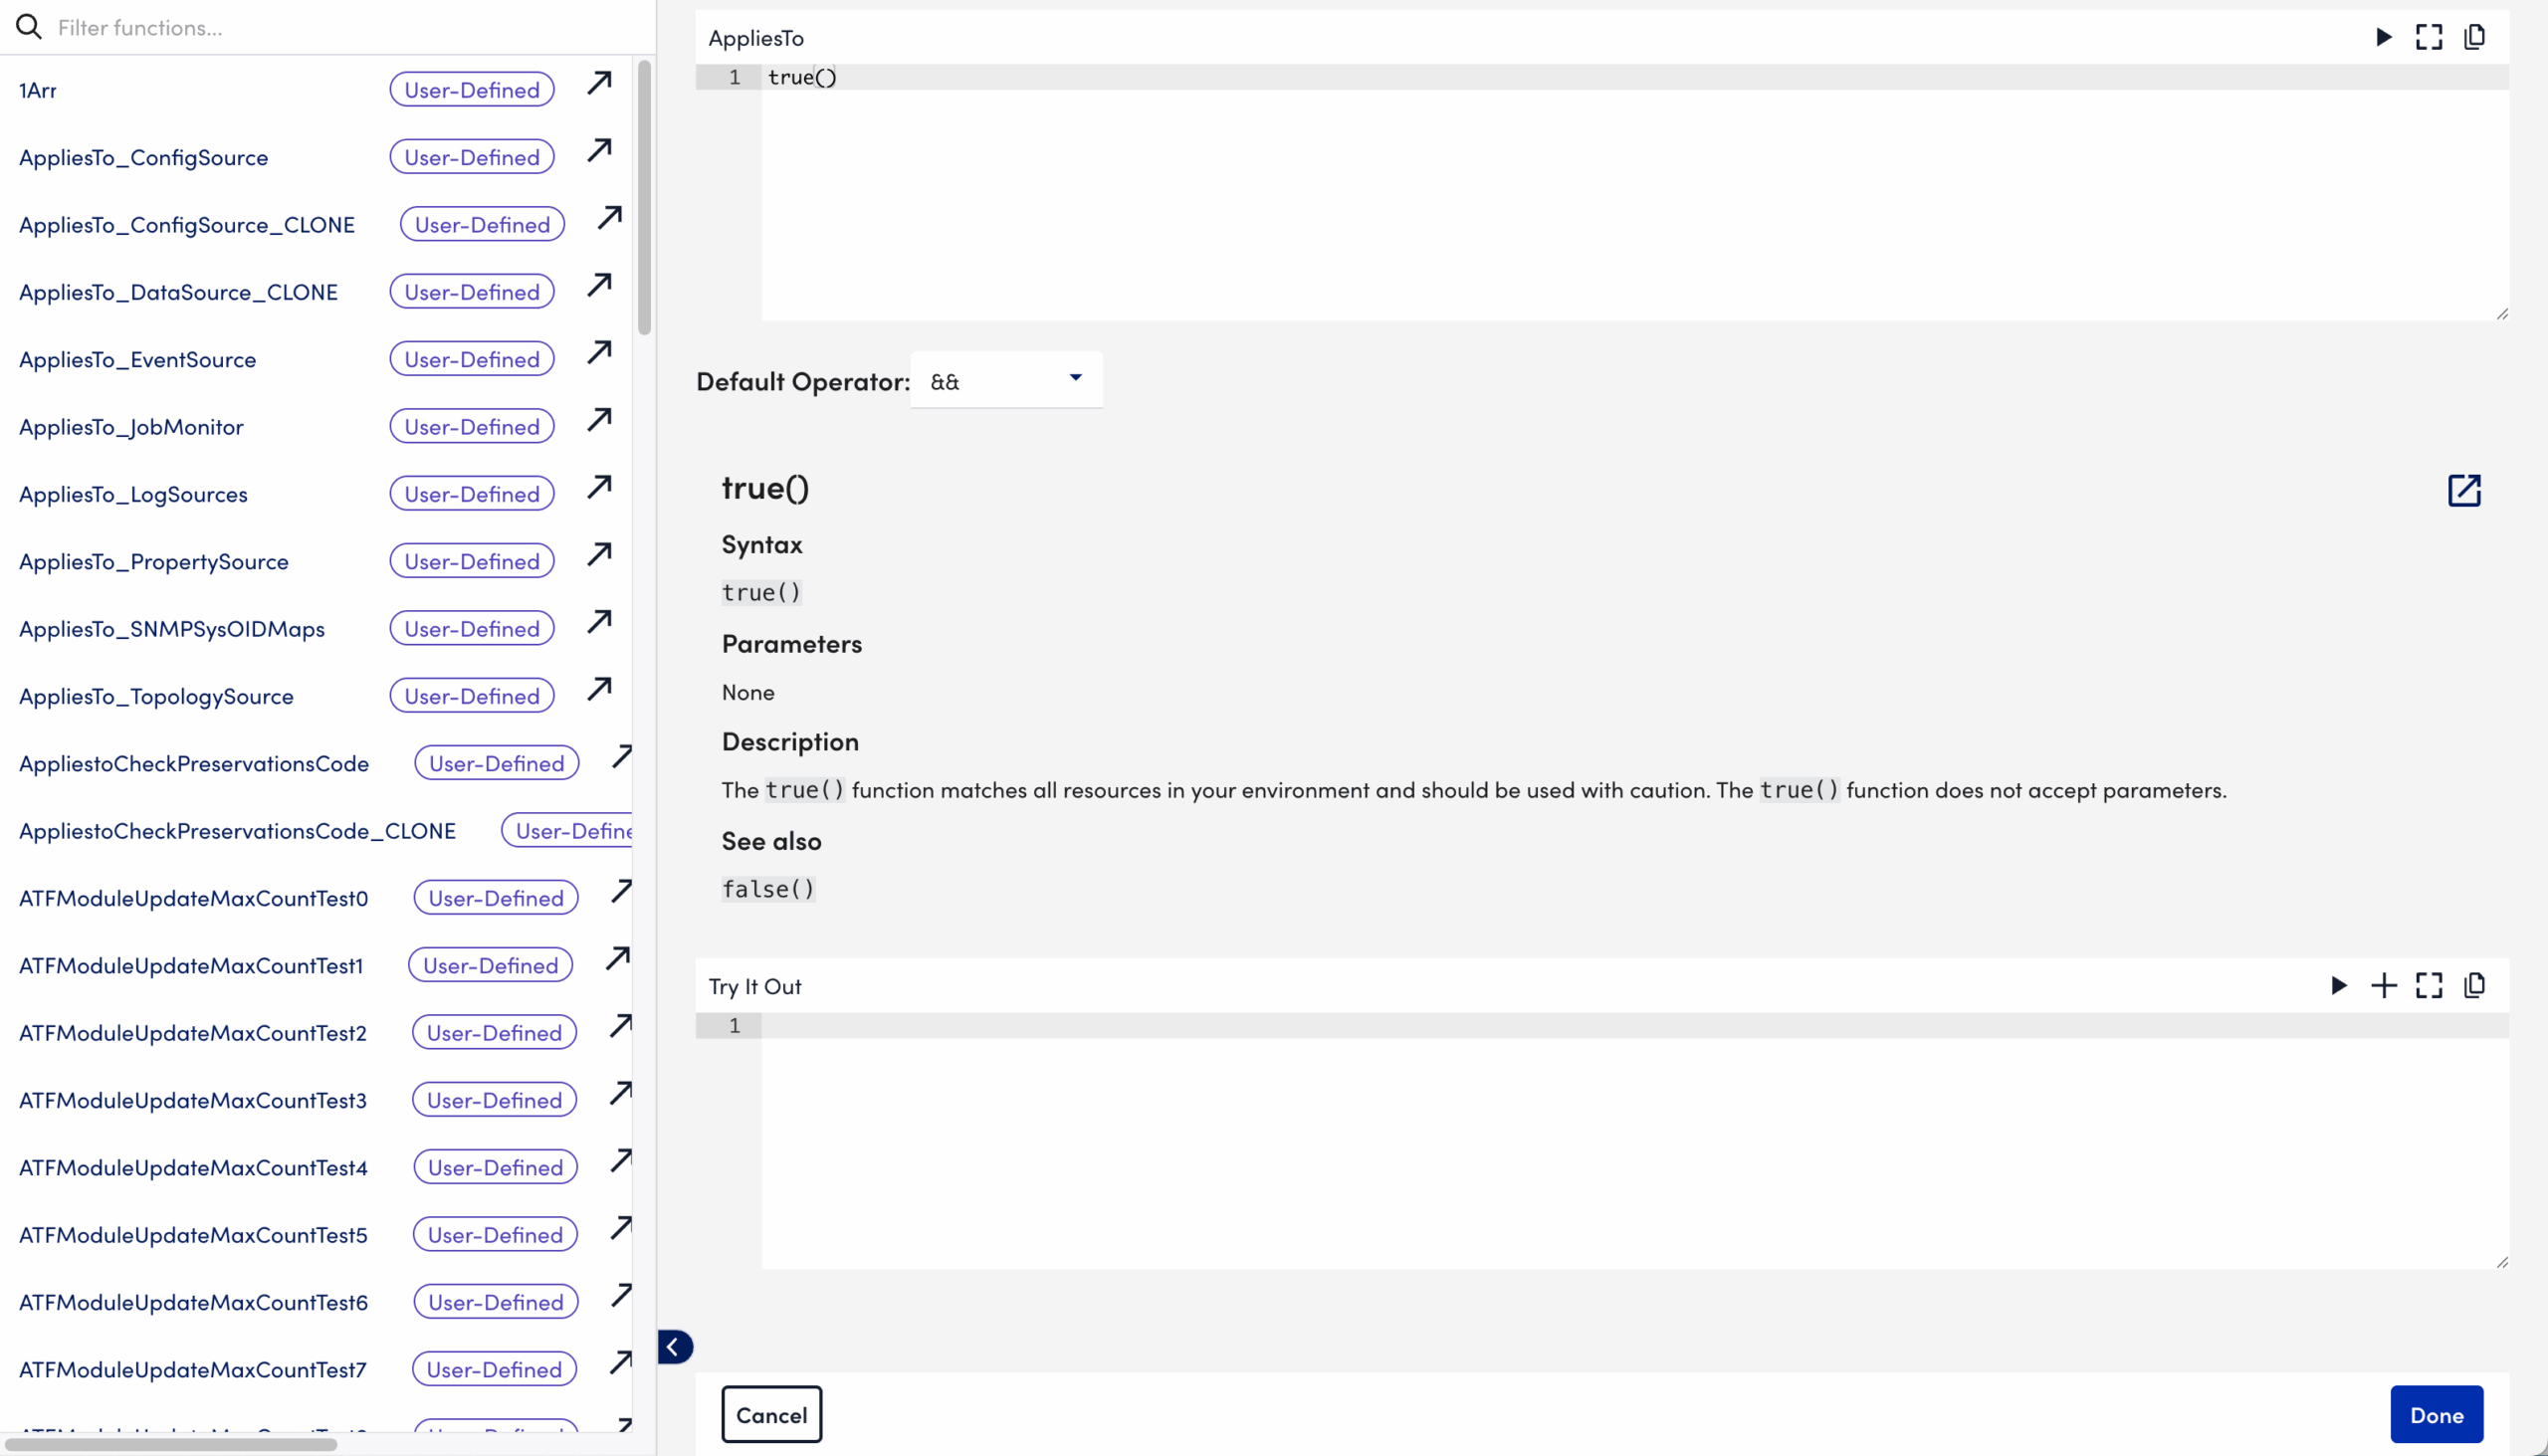2548x1456 pixels.
Task: Click the function list vertical scrollbar
Action: pos(644,200)
